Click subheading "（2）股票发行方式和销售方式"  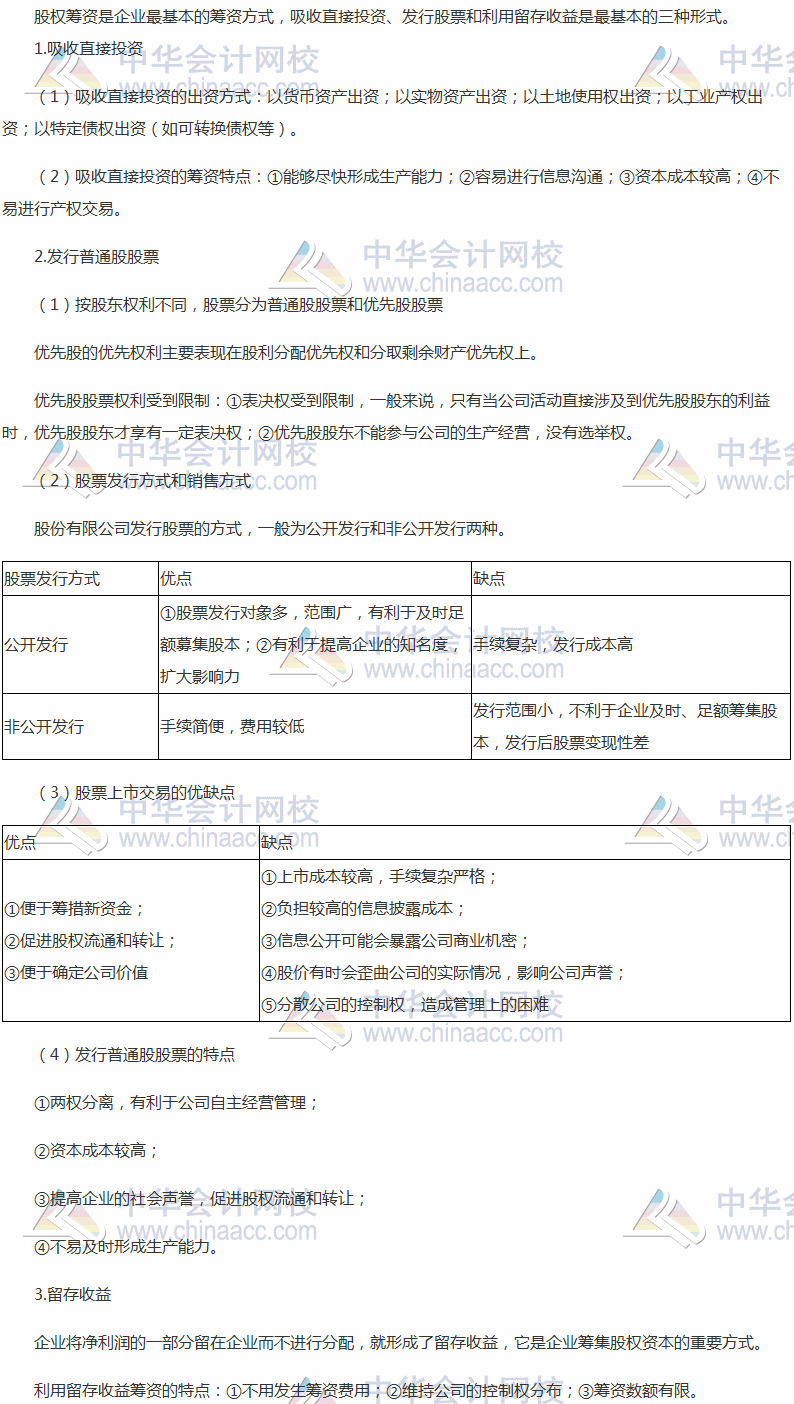click(x=143, y=481)
